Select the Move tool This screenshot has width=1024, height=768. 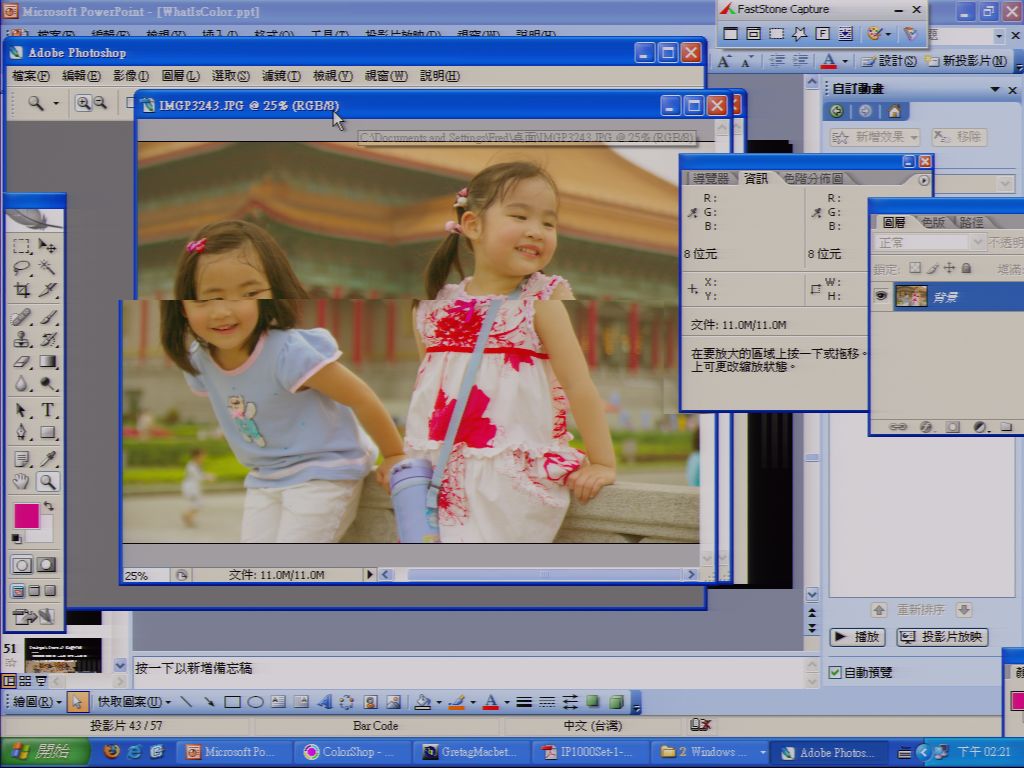[48, 246]
